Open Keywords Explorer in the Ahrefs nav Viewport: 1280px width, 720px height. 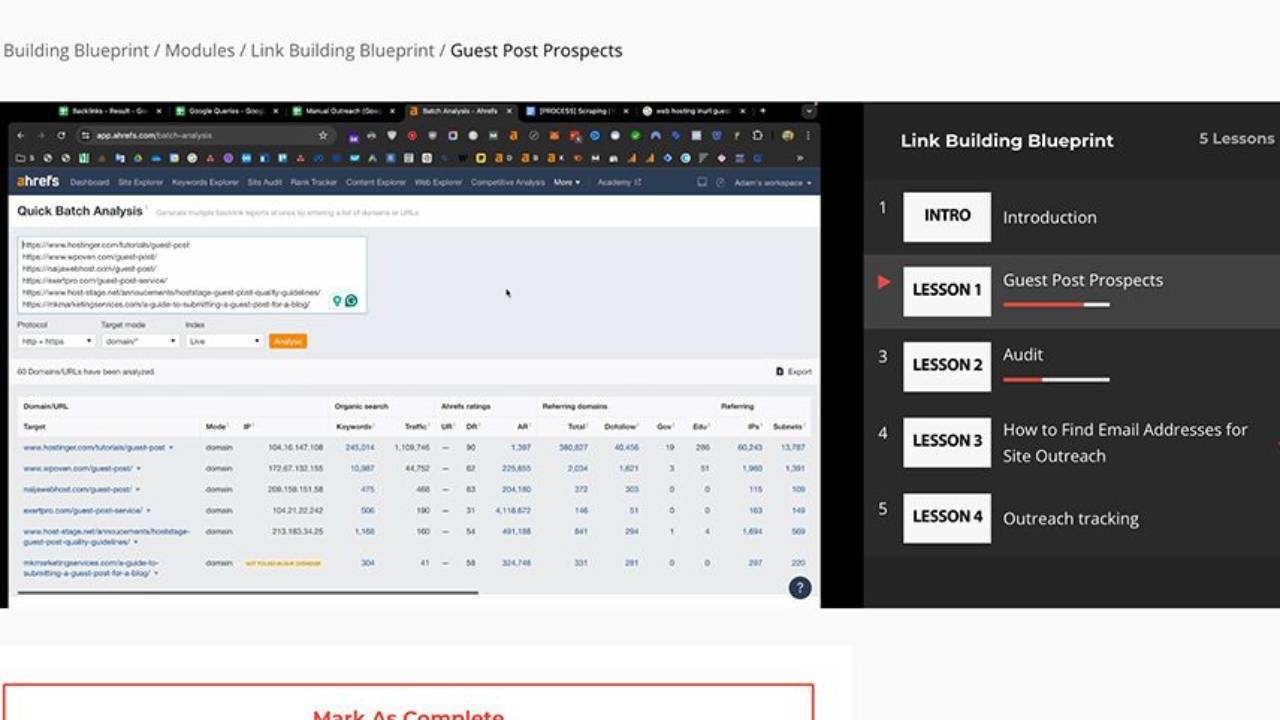click(205, 183)
